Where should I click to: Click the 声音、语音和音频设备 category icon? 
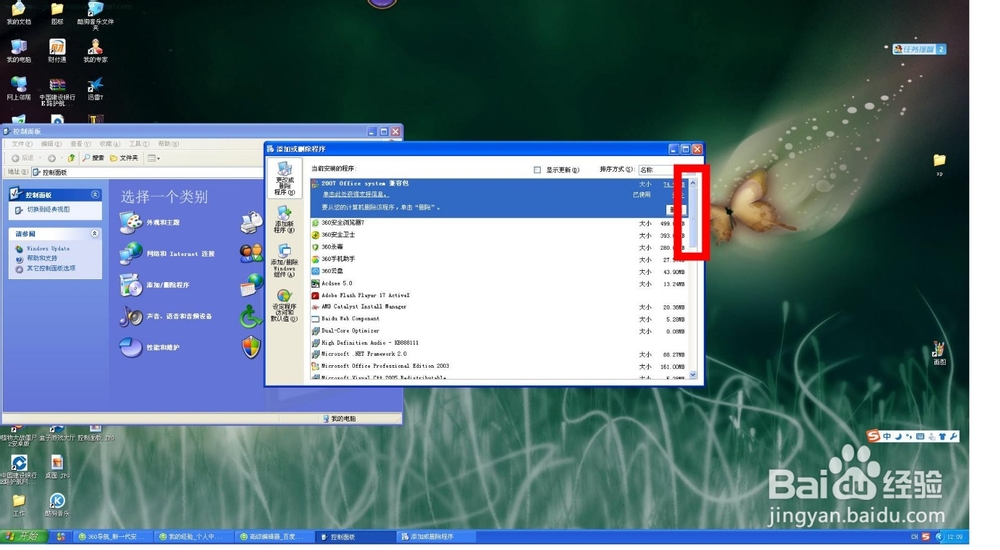pyautogui.click(x=131, y=316)
